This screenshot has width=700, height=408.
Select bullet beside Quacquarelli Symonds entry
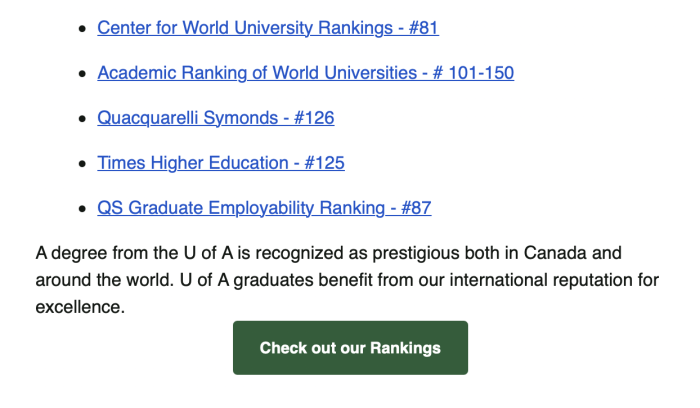pos(82,119)
